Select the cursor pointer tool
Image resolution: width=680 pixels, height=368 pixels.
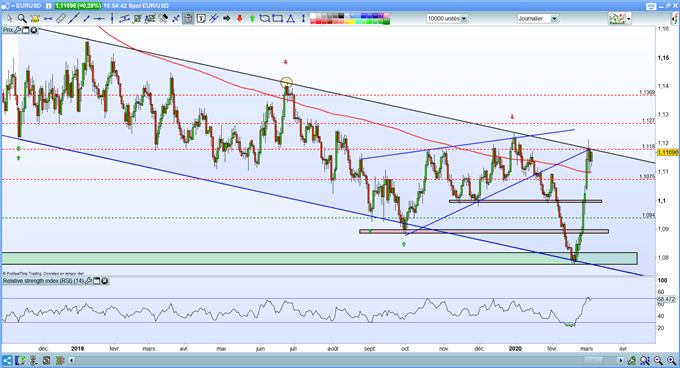pos(10,19)
